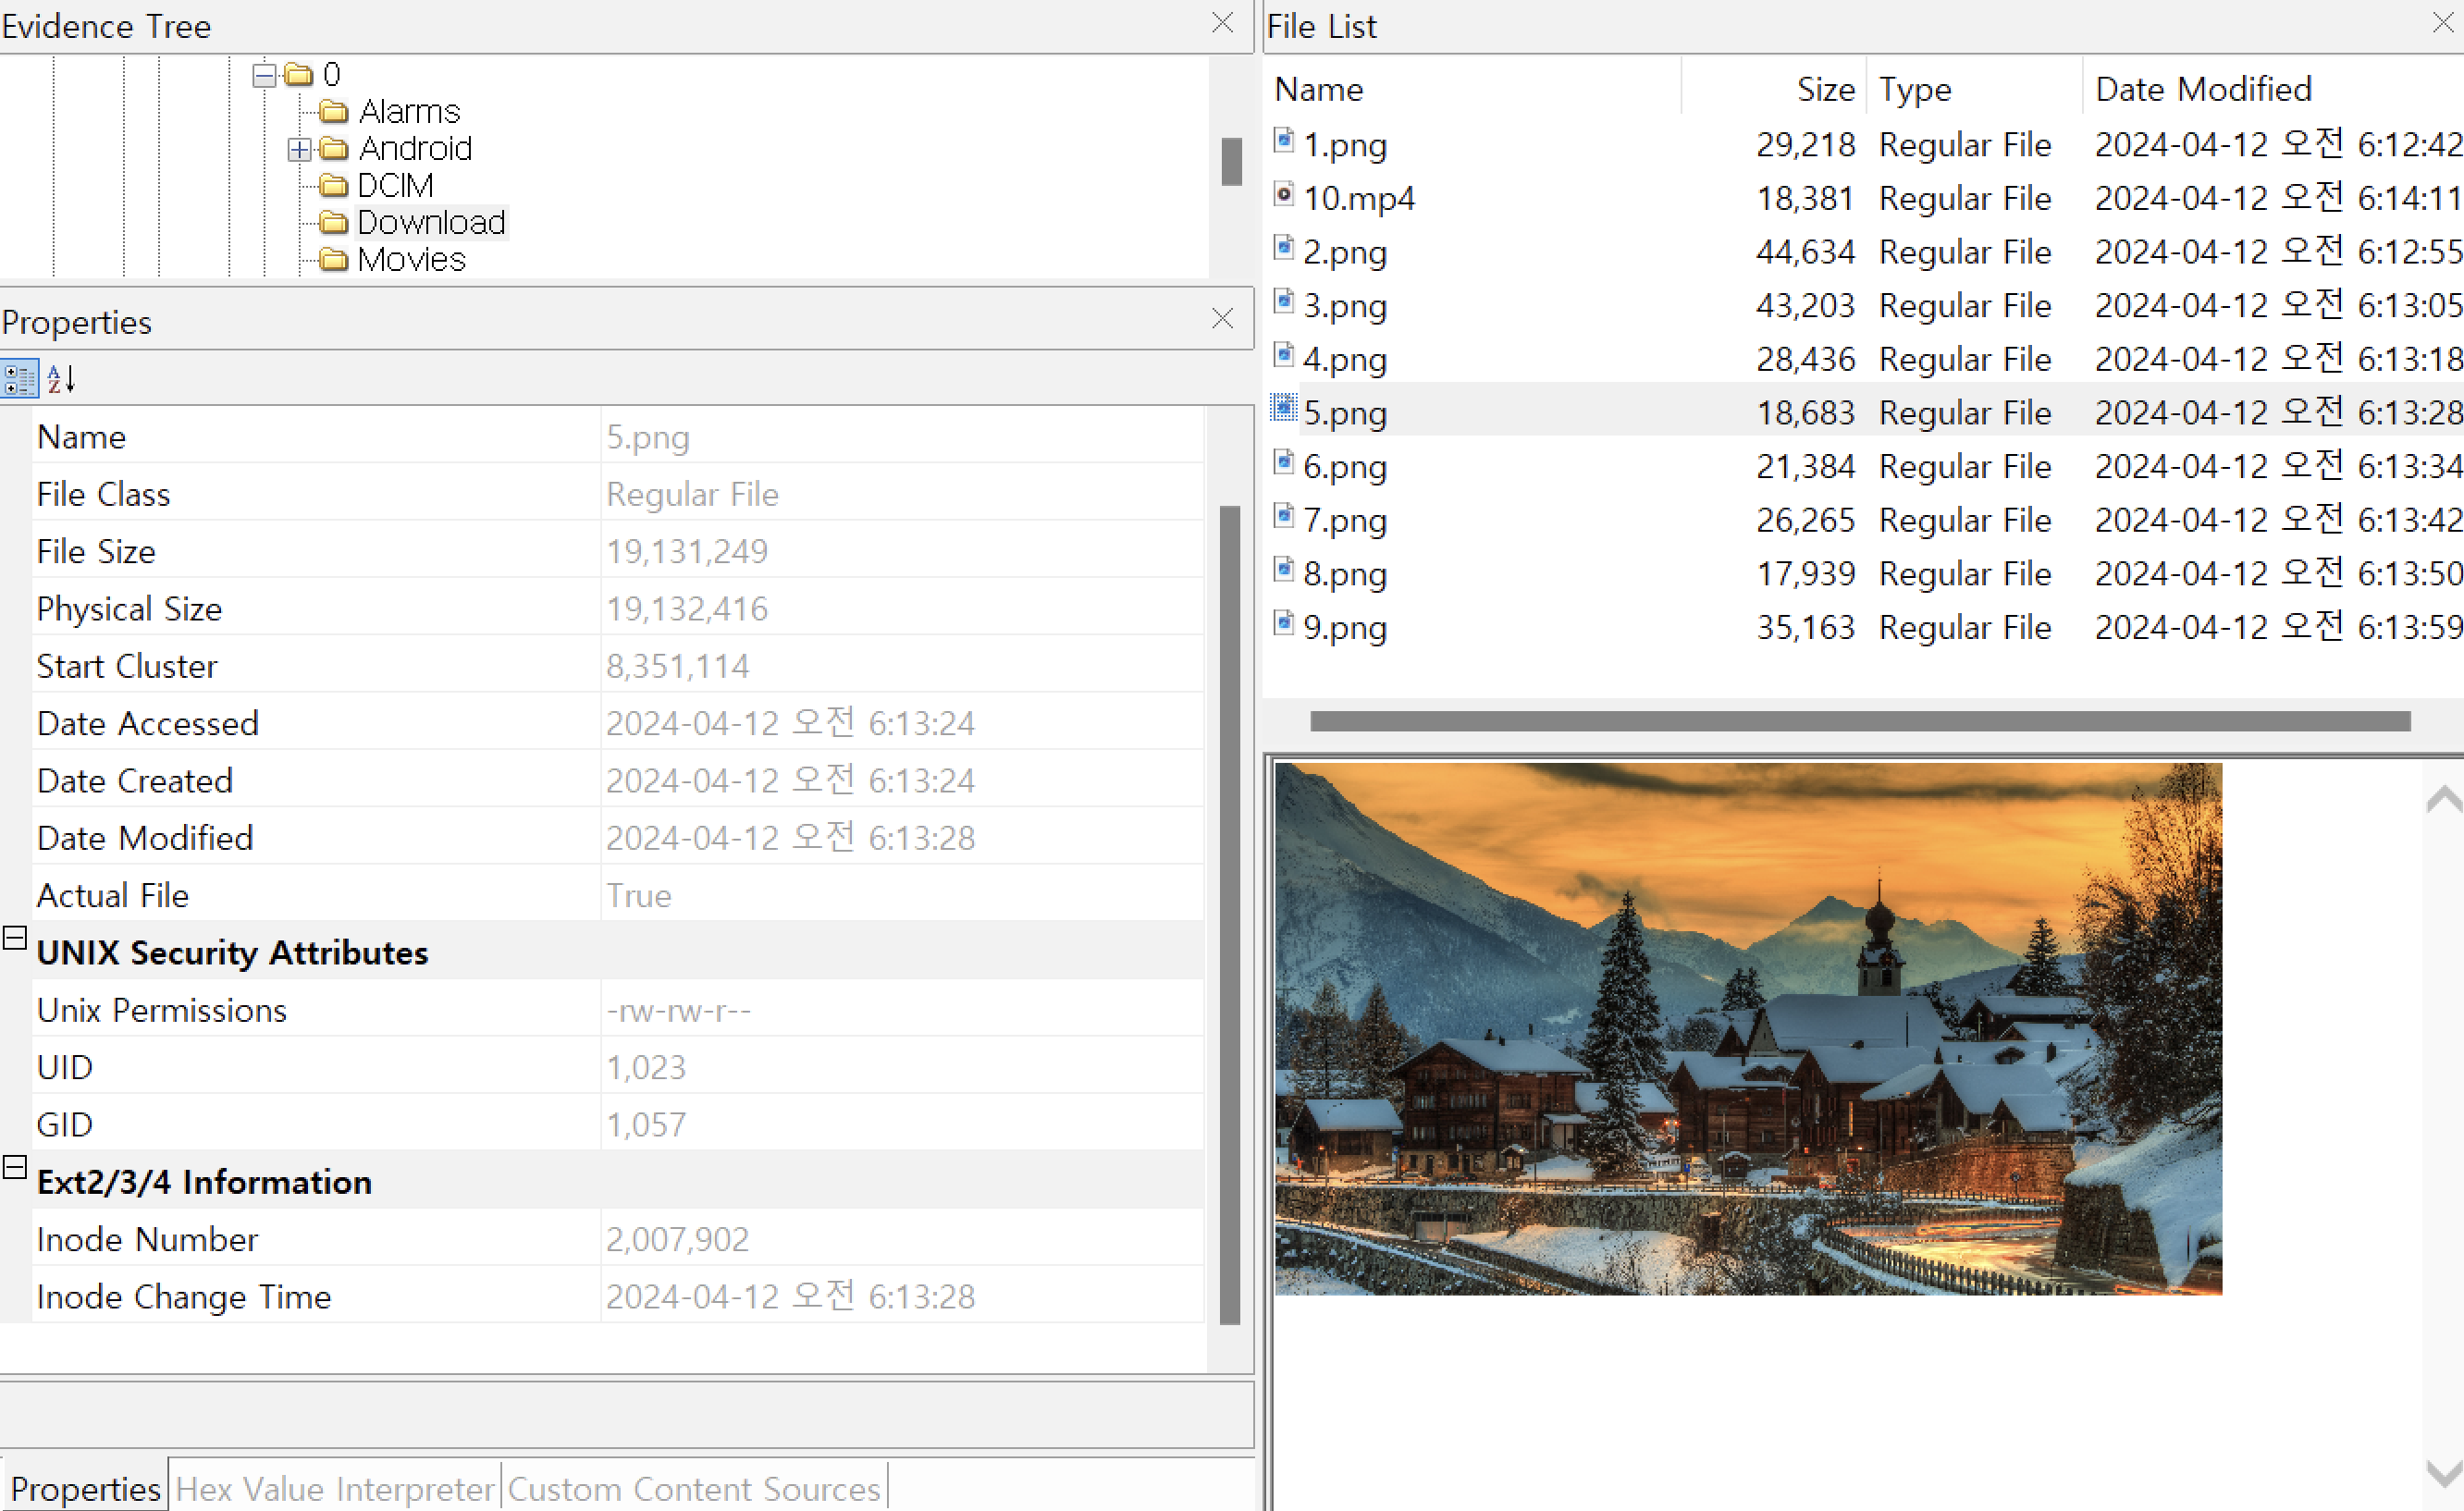This screenshot has width=2464, height=1511.
Task: Click the file icon of 1.png
Action: (1284, 140)
